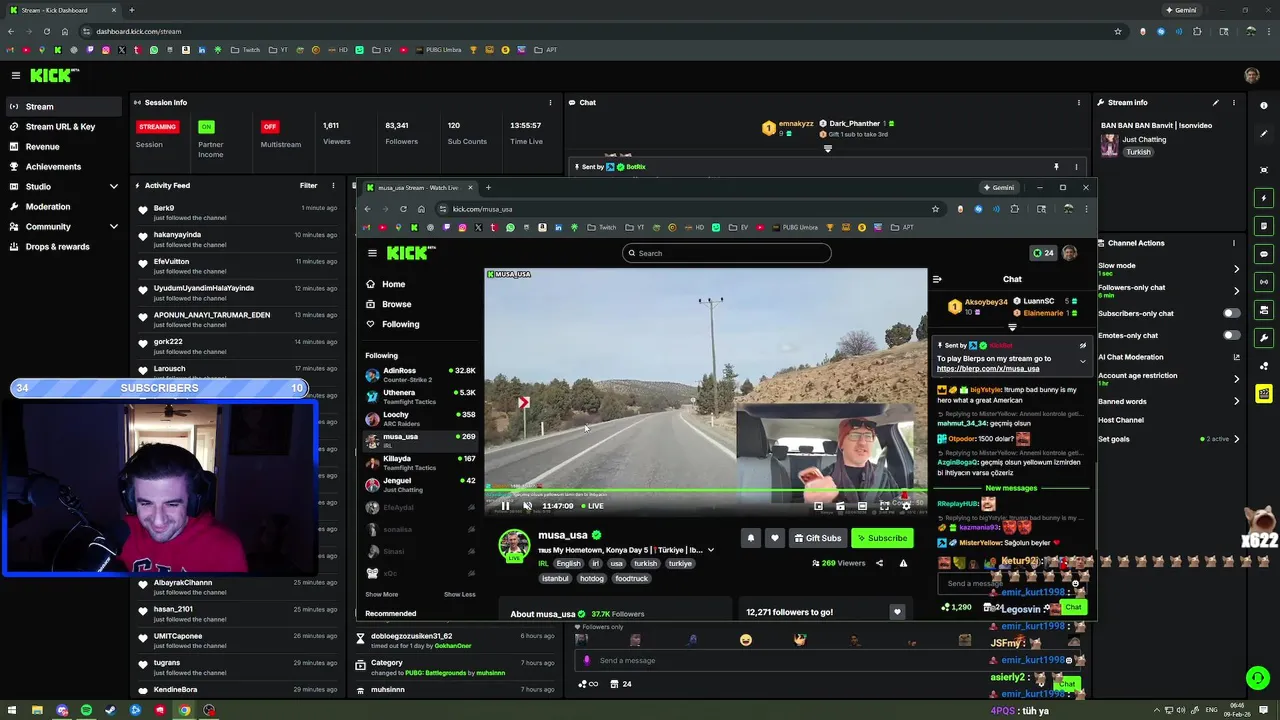The image size is (1280, 720).
Task: Open kick.com hamburger menu
Action: click(372, 253)
